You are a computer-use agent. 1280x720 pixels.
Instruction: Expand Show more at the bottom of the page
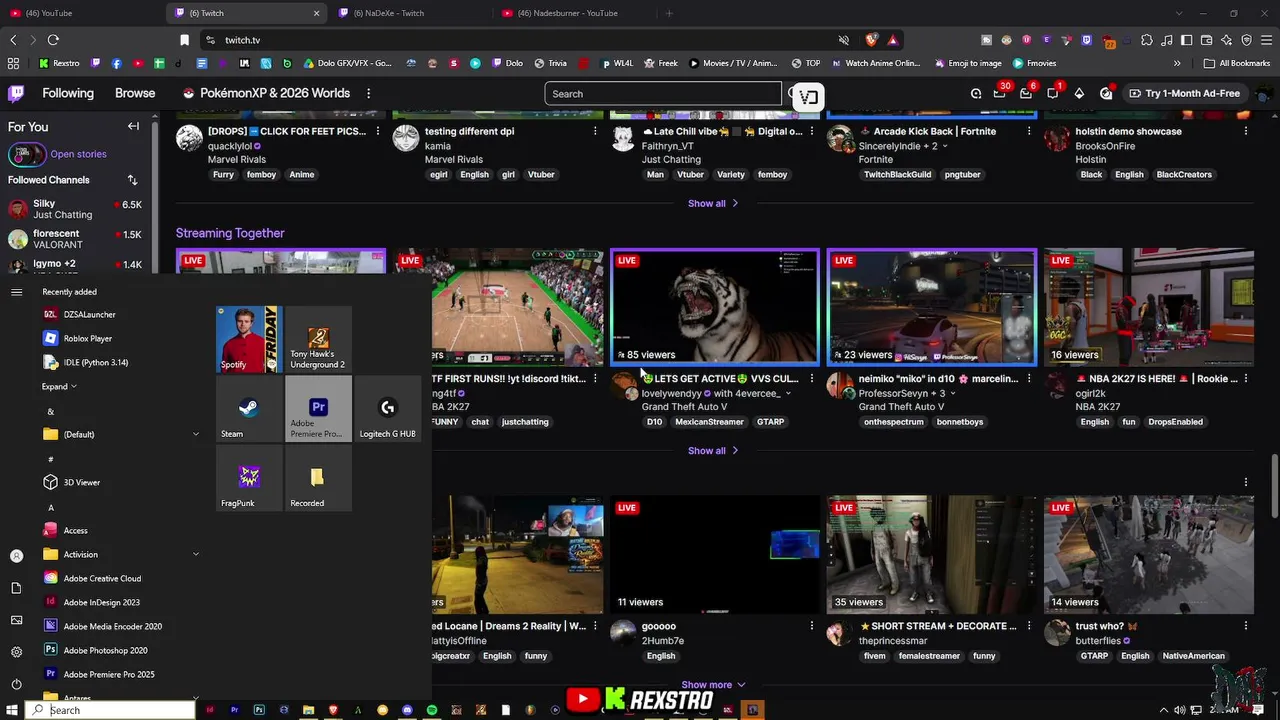tap(714, 685)
